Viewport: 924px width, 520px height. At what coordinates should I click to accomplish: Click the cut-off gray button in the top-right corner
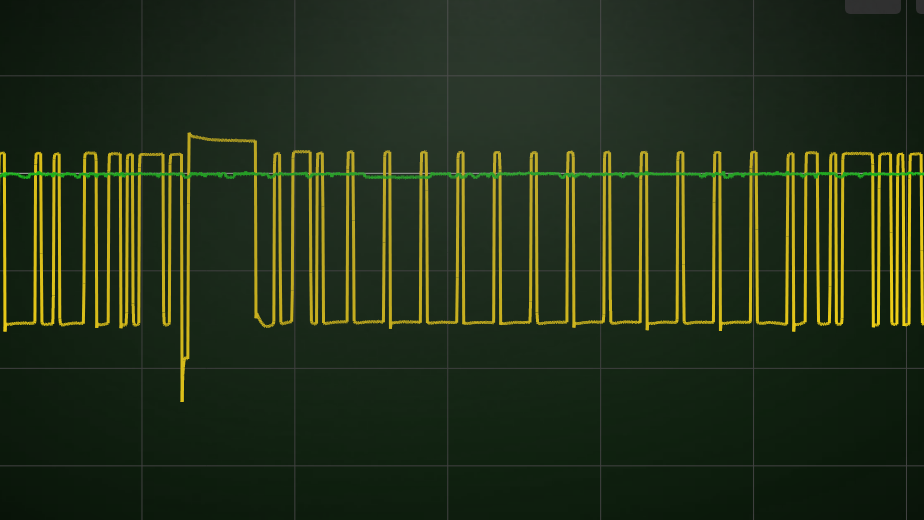(920, 6)
